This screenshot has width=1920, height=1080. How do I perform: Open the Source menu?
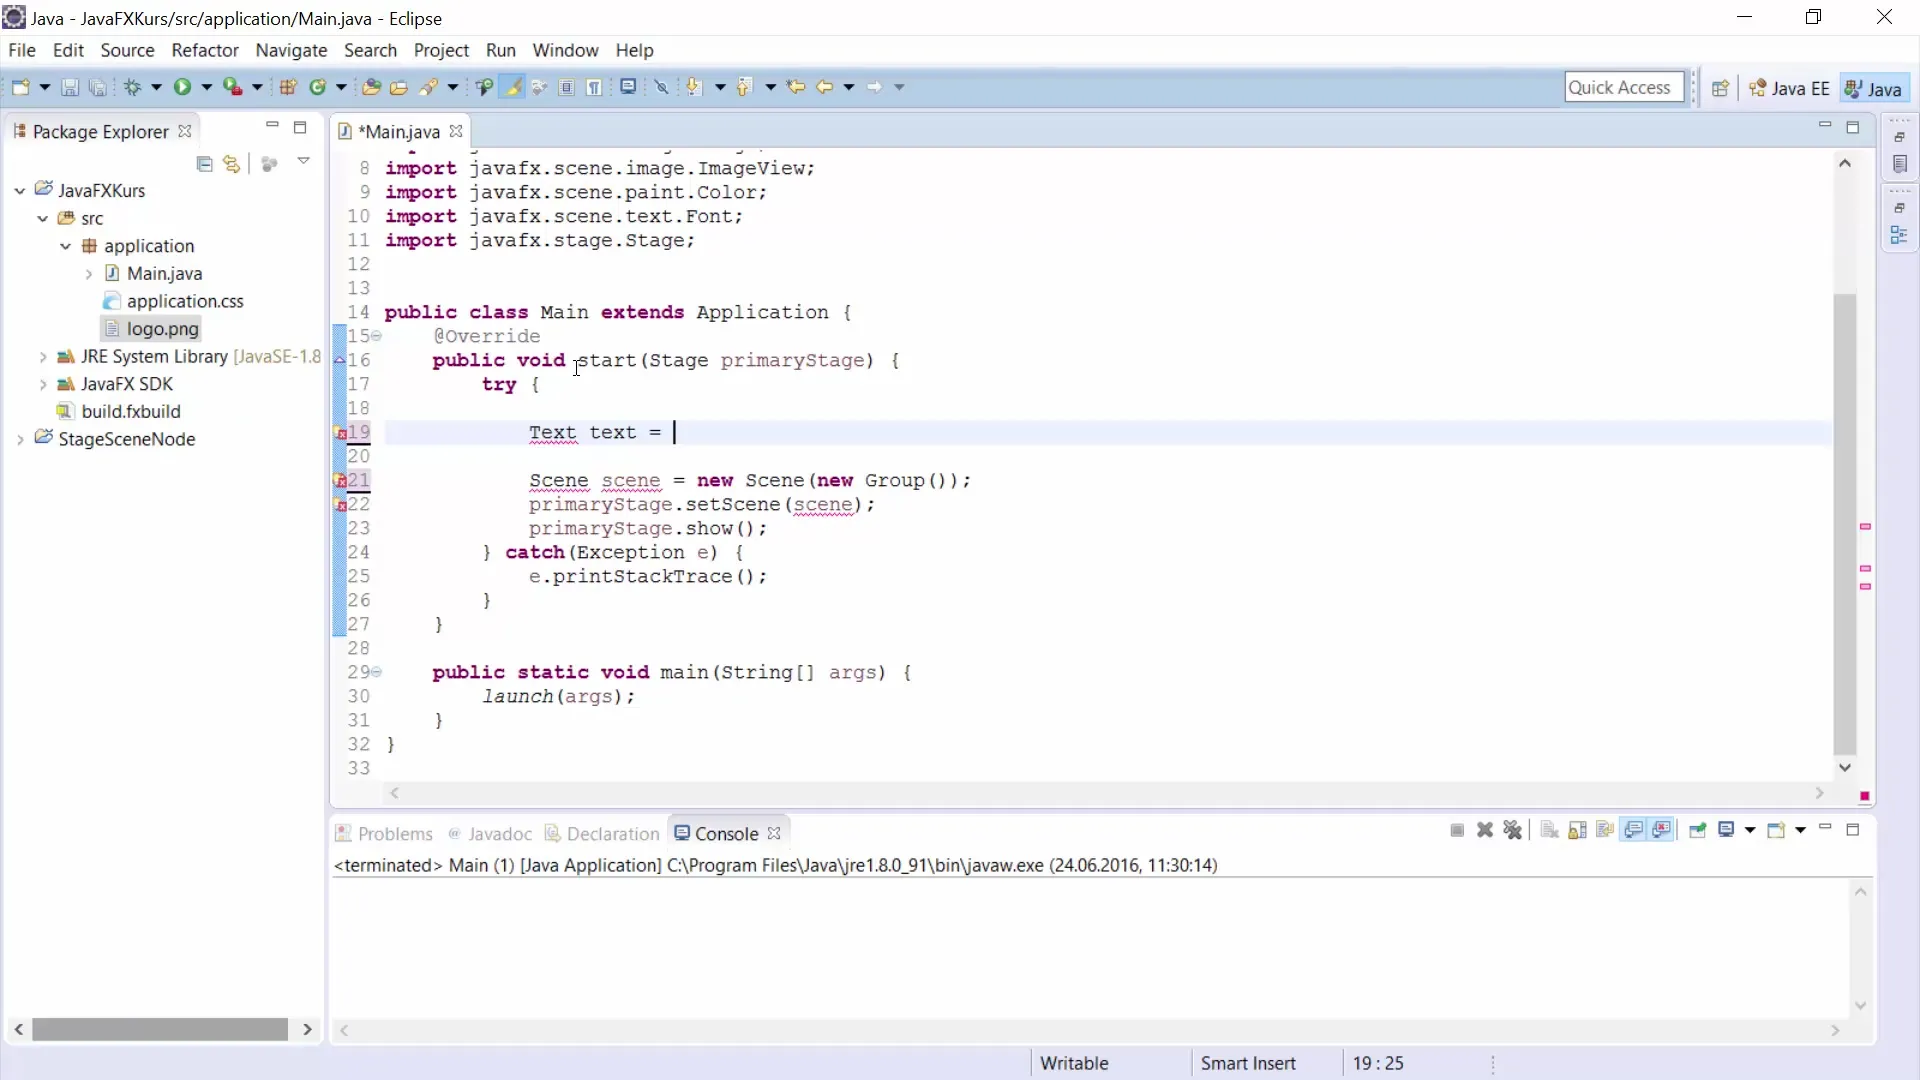pos(127,50)
